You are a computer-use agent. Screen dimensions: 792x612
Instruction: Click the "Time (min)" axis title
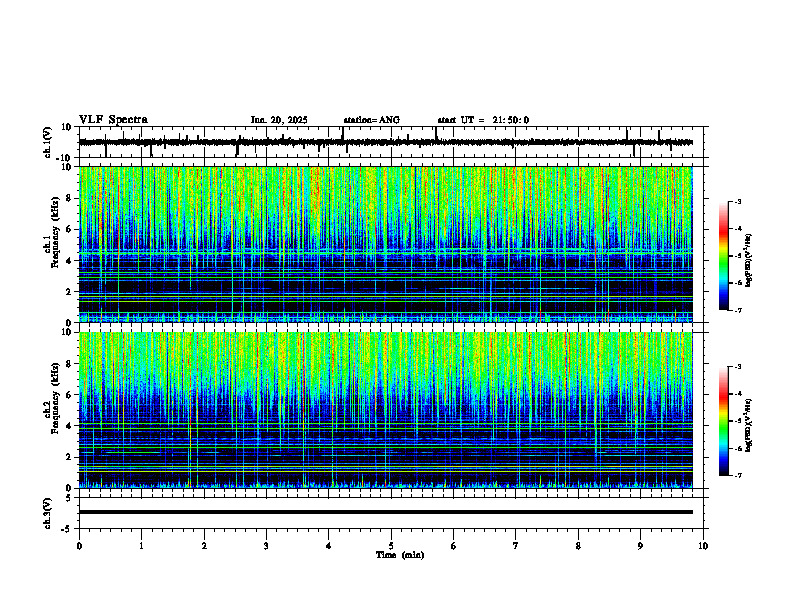point(400,555)
